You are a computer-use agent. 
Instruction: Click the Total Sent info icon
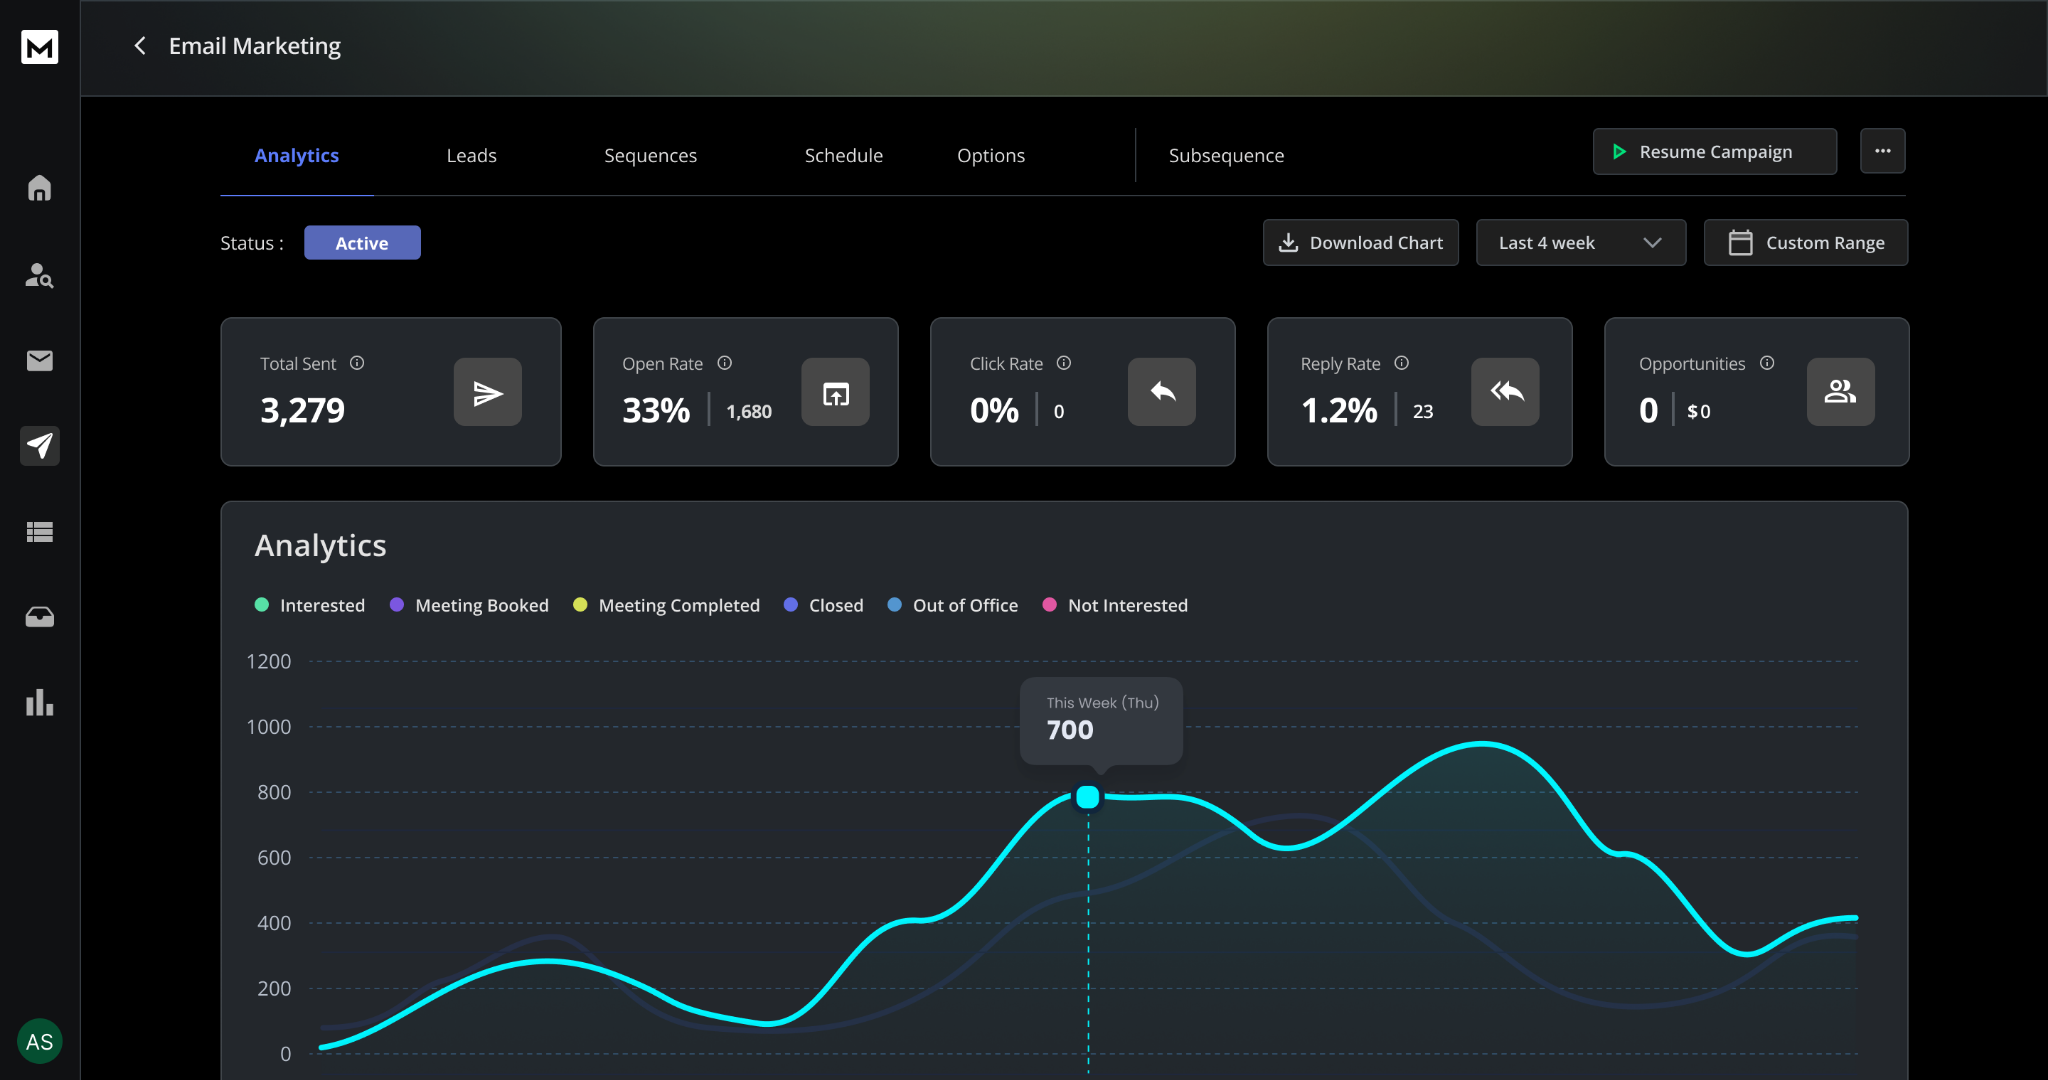[357, 363]
